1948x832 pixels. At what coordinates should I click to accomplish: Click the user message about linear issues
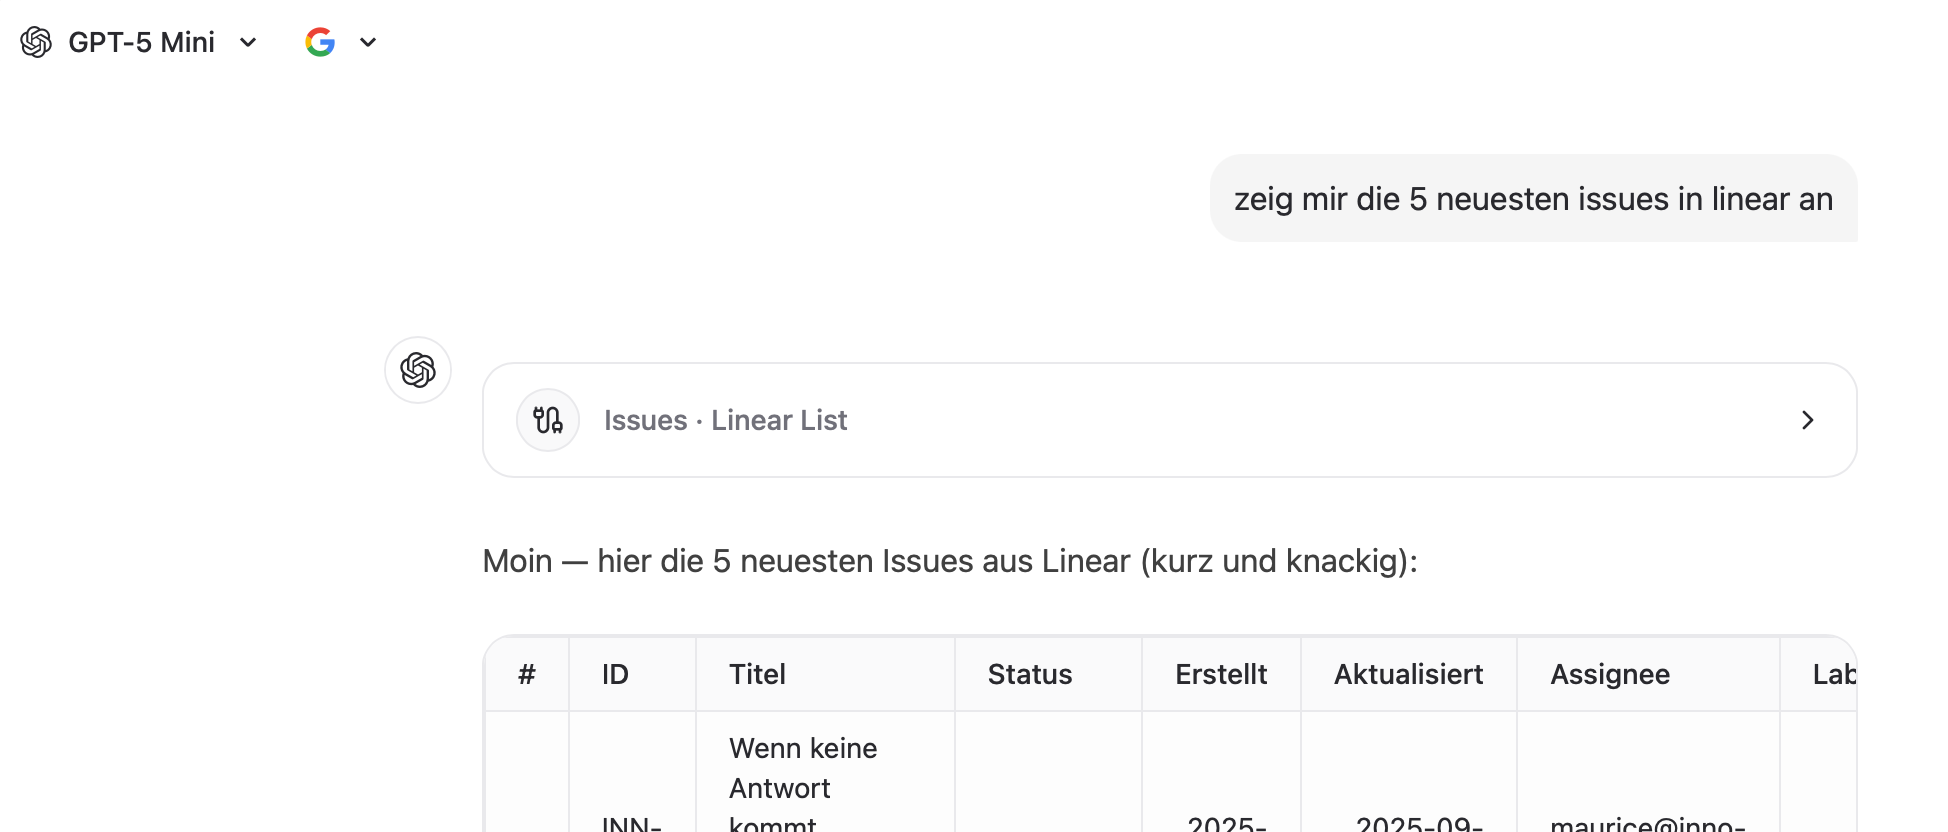[1532, 199]
